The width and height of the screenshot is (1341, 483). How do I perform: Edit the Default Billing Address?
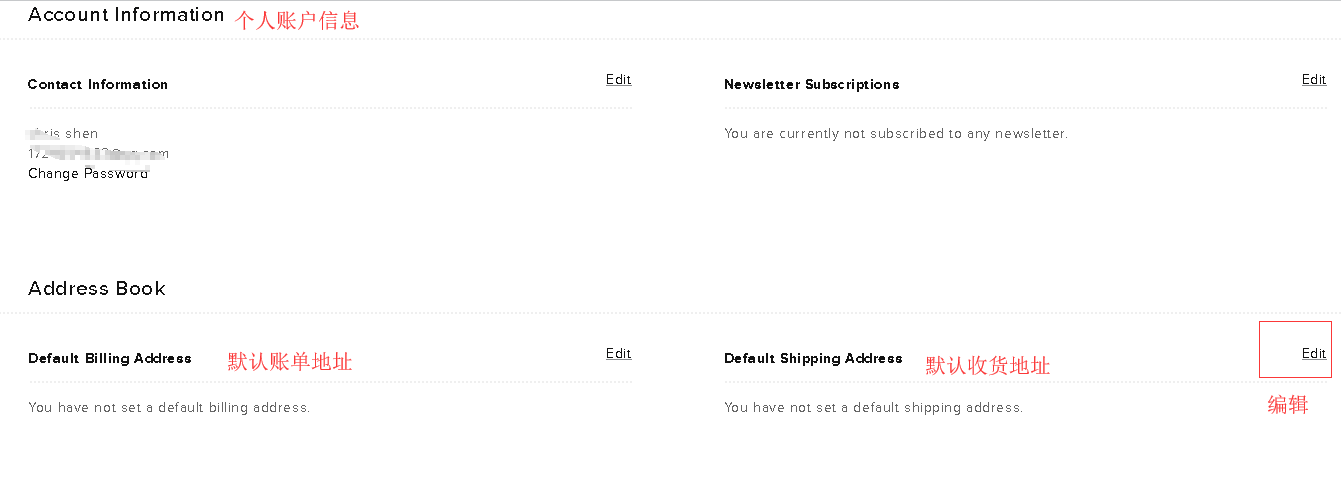618,354
